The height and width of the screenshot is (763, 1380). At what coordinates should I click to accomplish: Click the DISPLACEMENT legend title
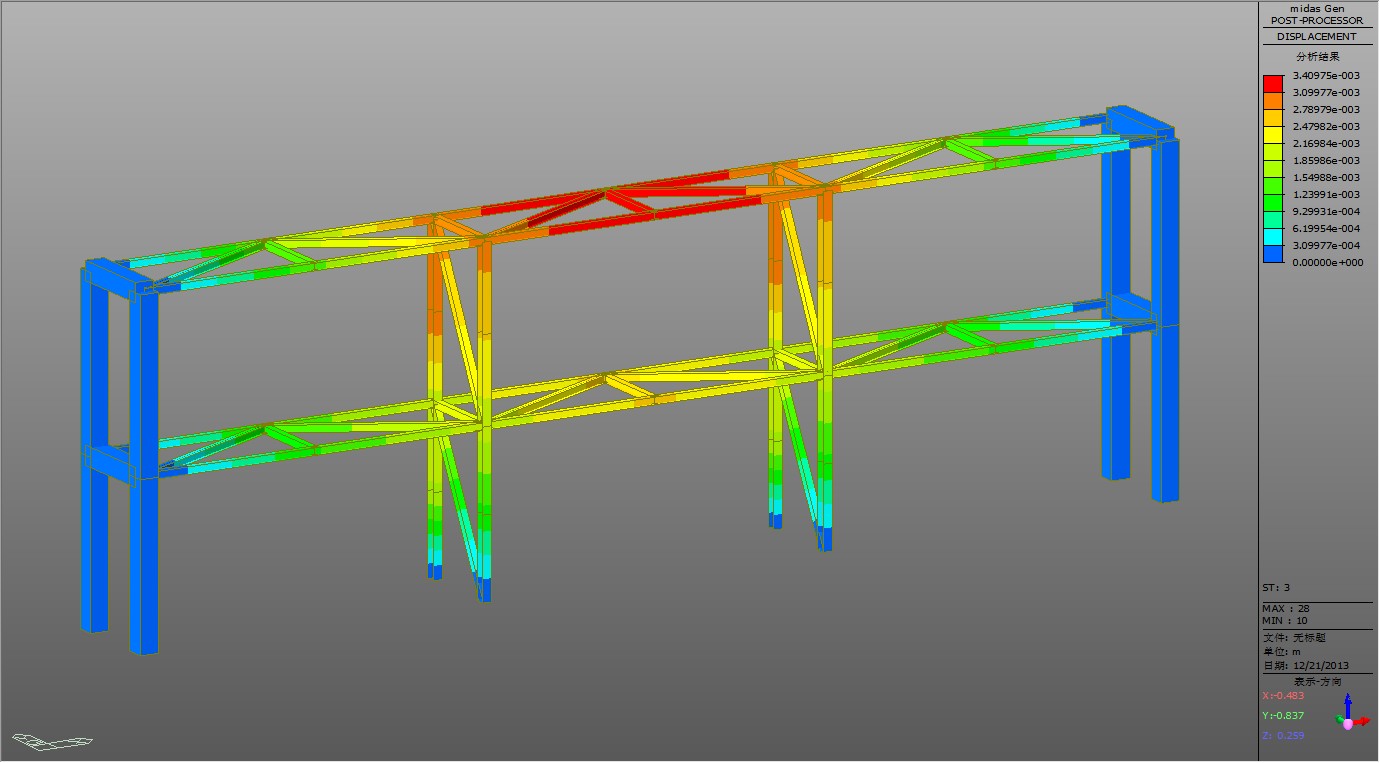coord(1317,37)
